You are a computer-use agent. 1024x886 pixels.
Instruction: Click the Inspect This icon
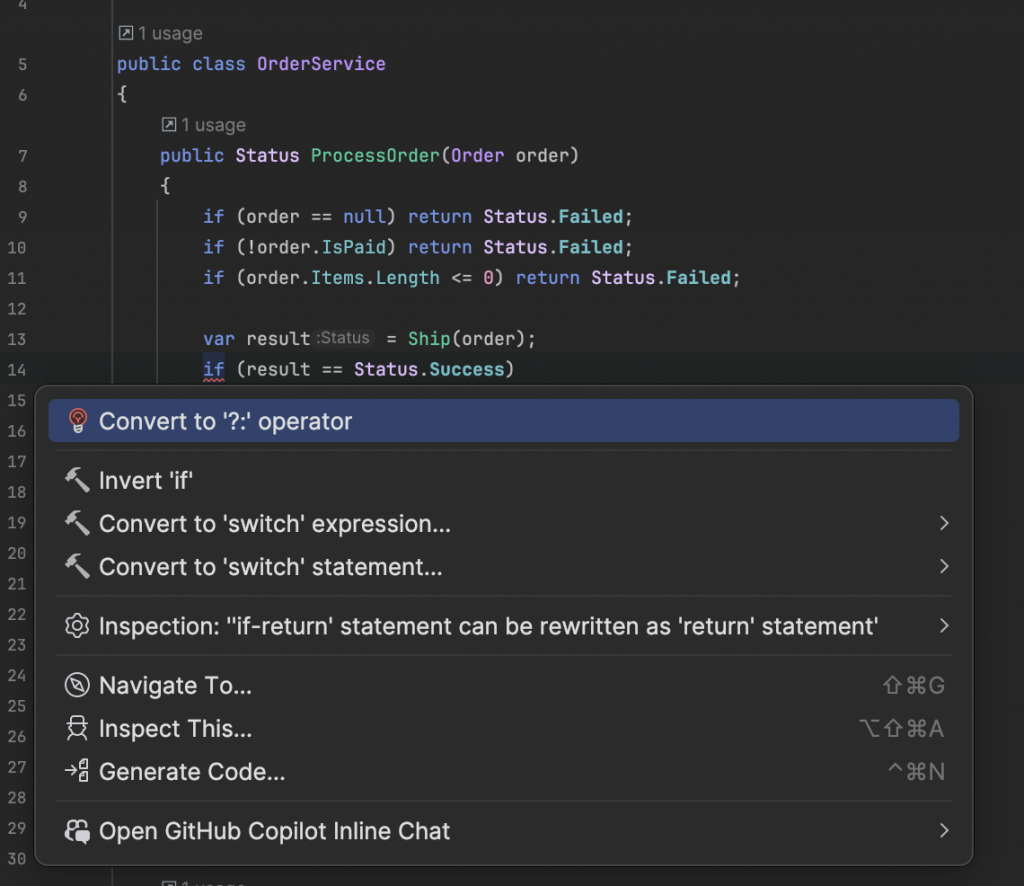[x=77, y=729]
